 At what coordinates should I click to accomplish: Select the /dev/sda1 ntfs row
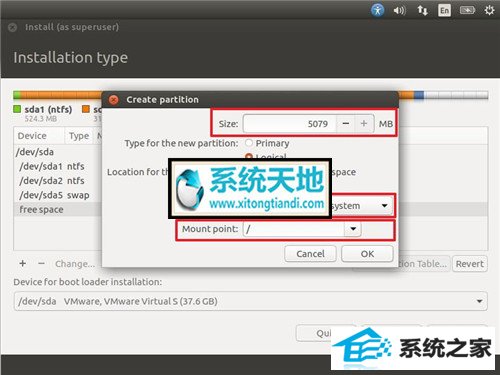[58, 166]
